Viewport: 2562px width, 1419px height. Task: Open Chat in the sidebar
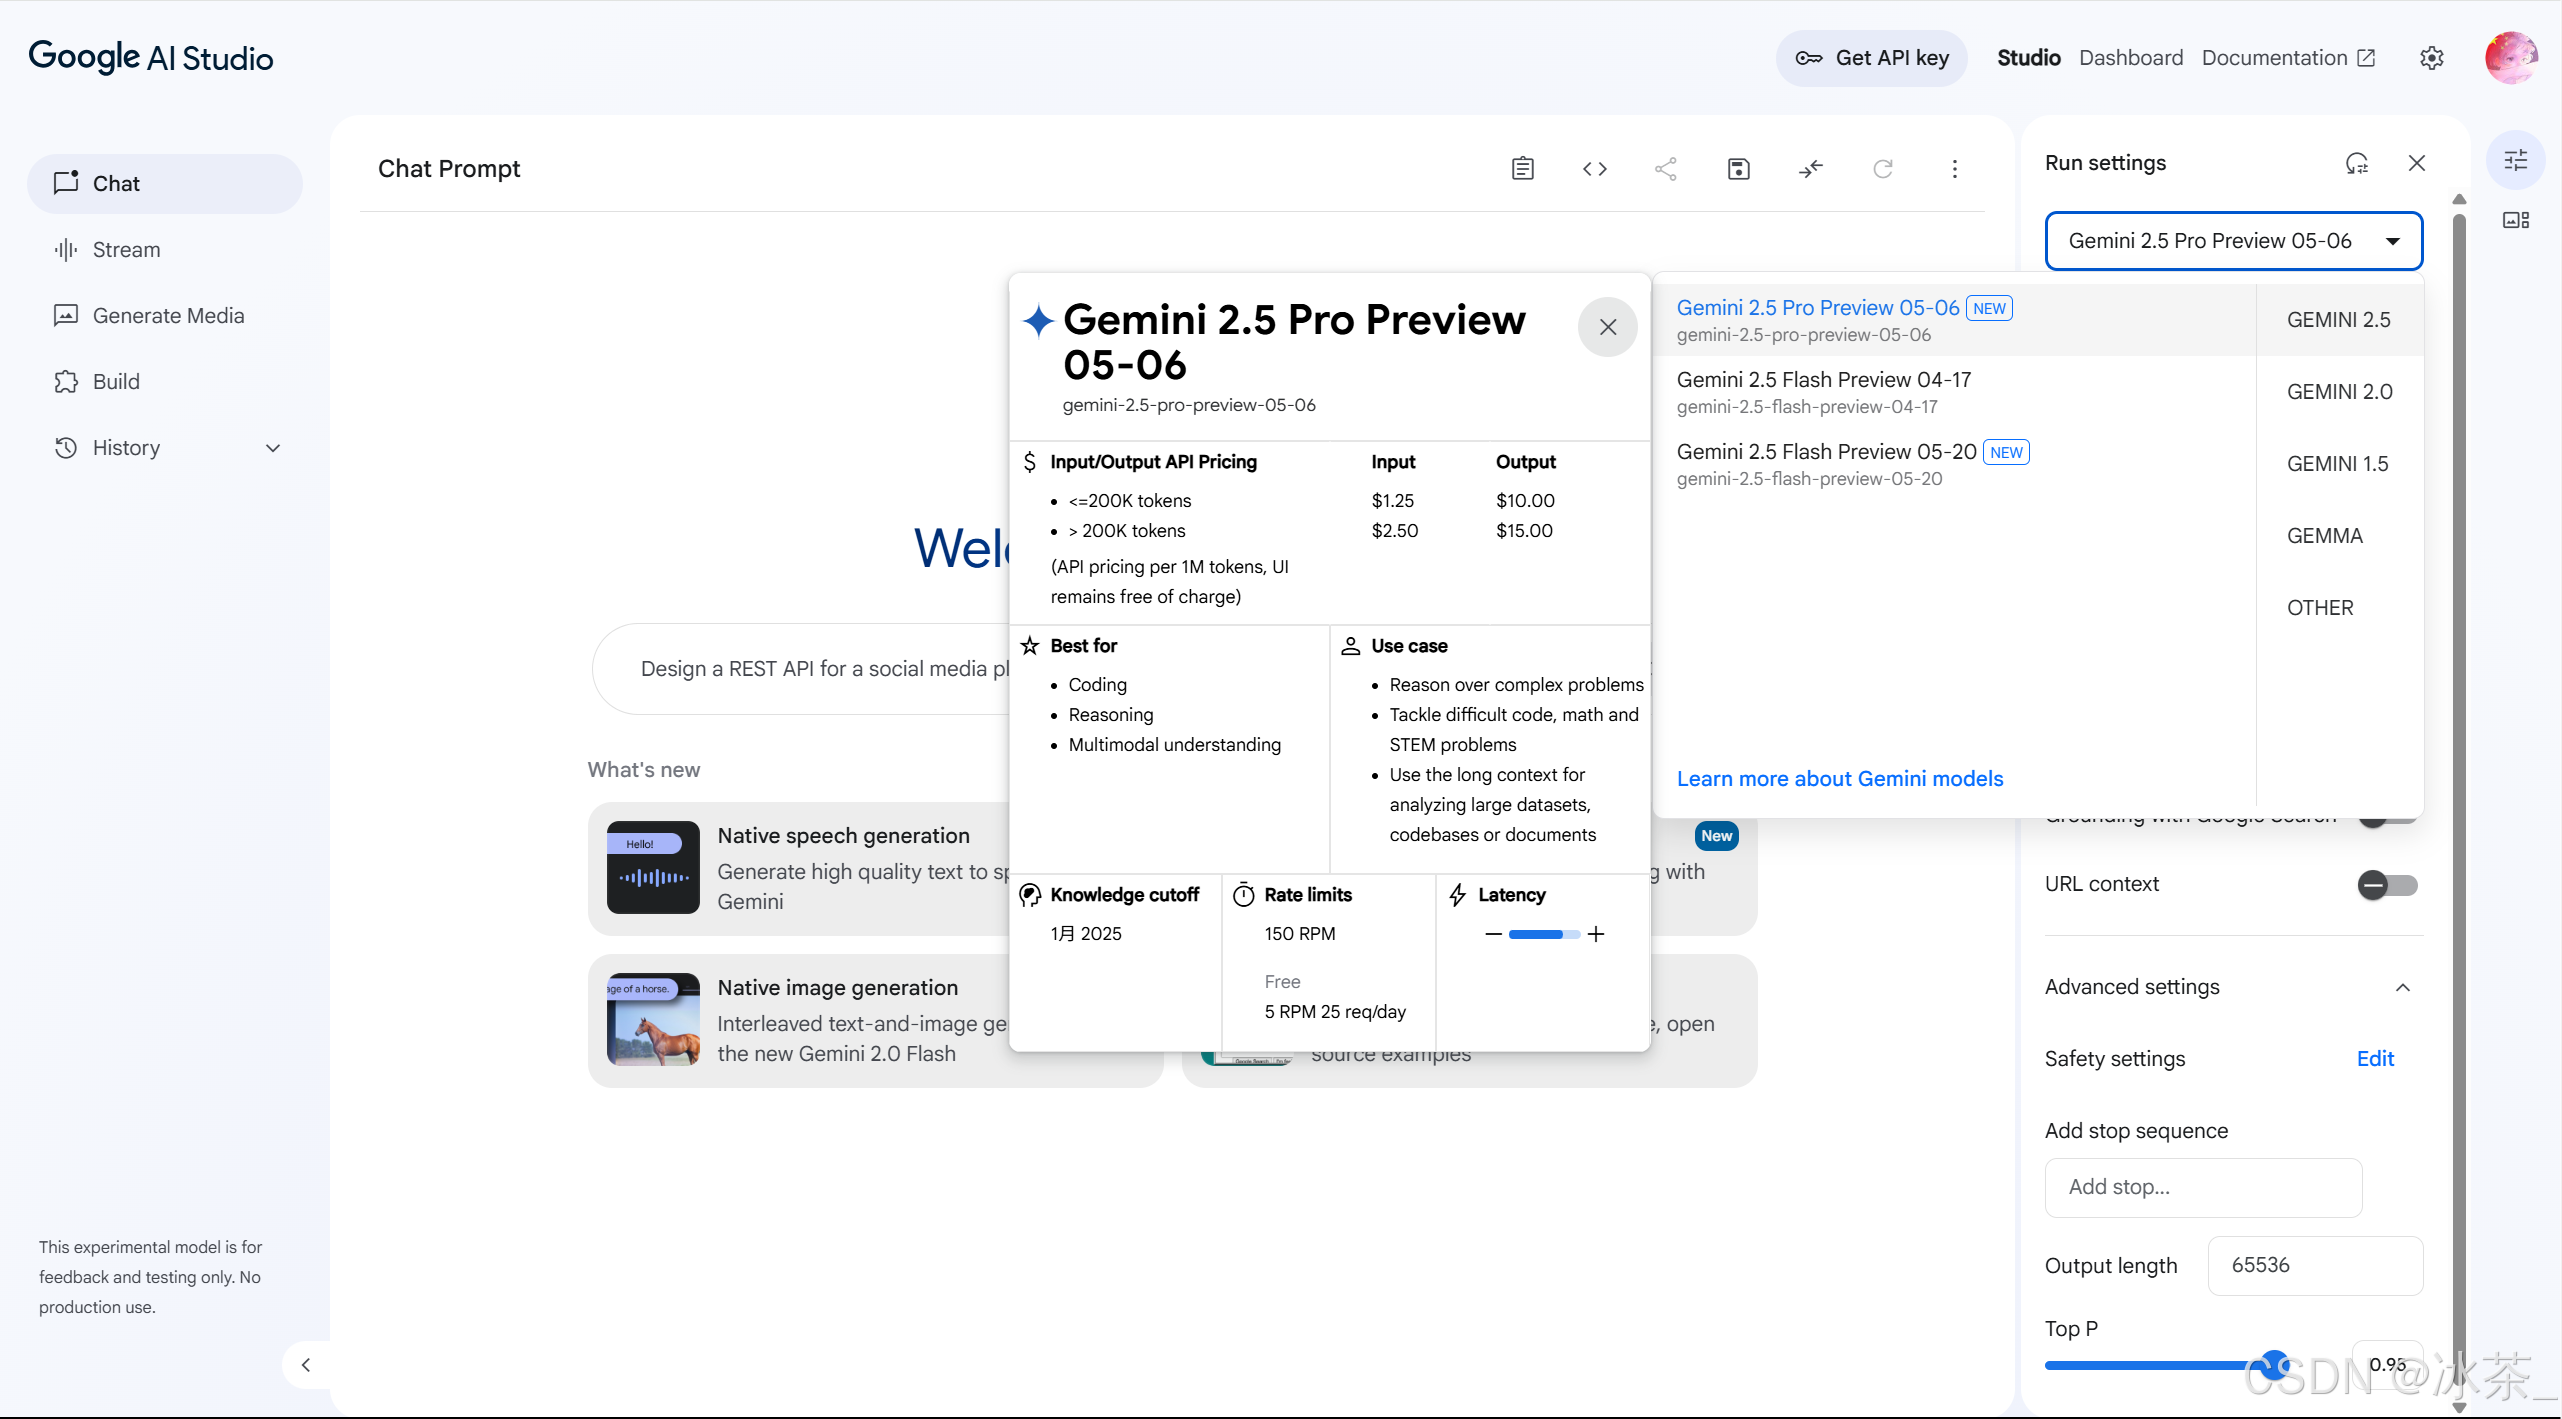point(165,184)
